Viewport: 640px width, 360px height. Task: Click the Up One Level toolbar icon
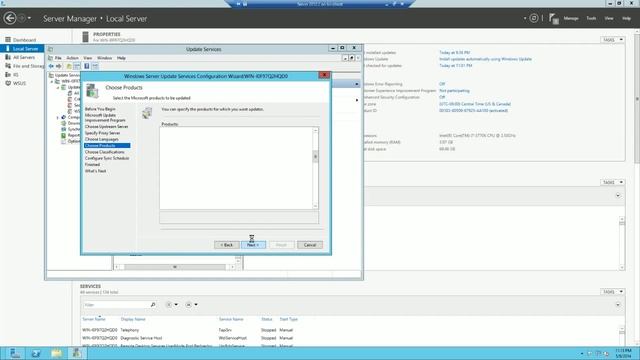(69, 66)
